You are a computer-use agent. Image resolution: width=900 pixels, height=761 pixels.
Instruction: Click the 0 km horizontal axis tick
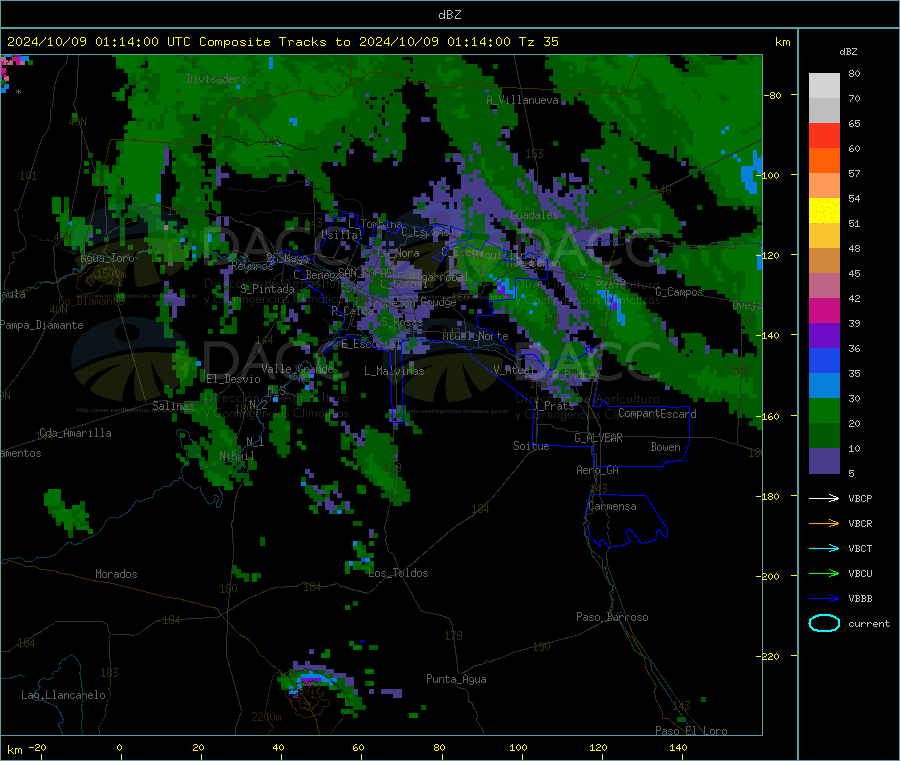[x=119, y=747]
